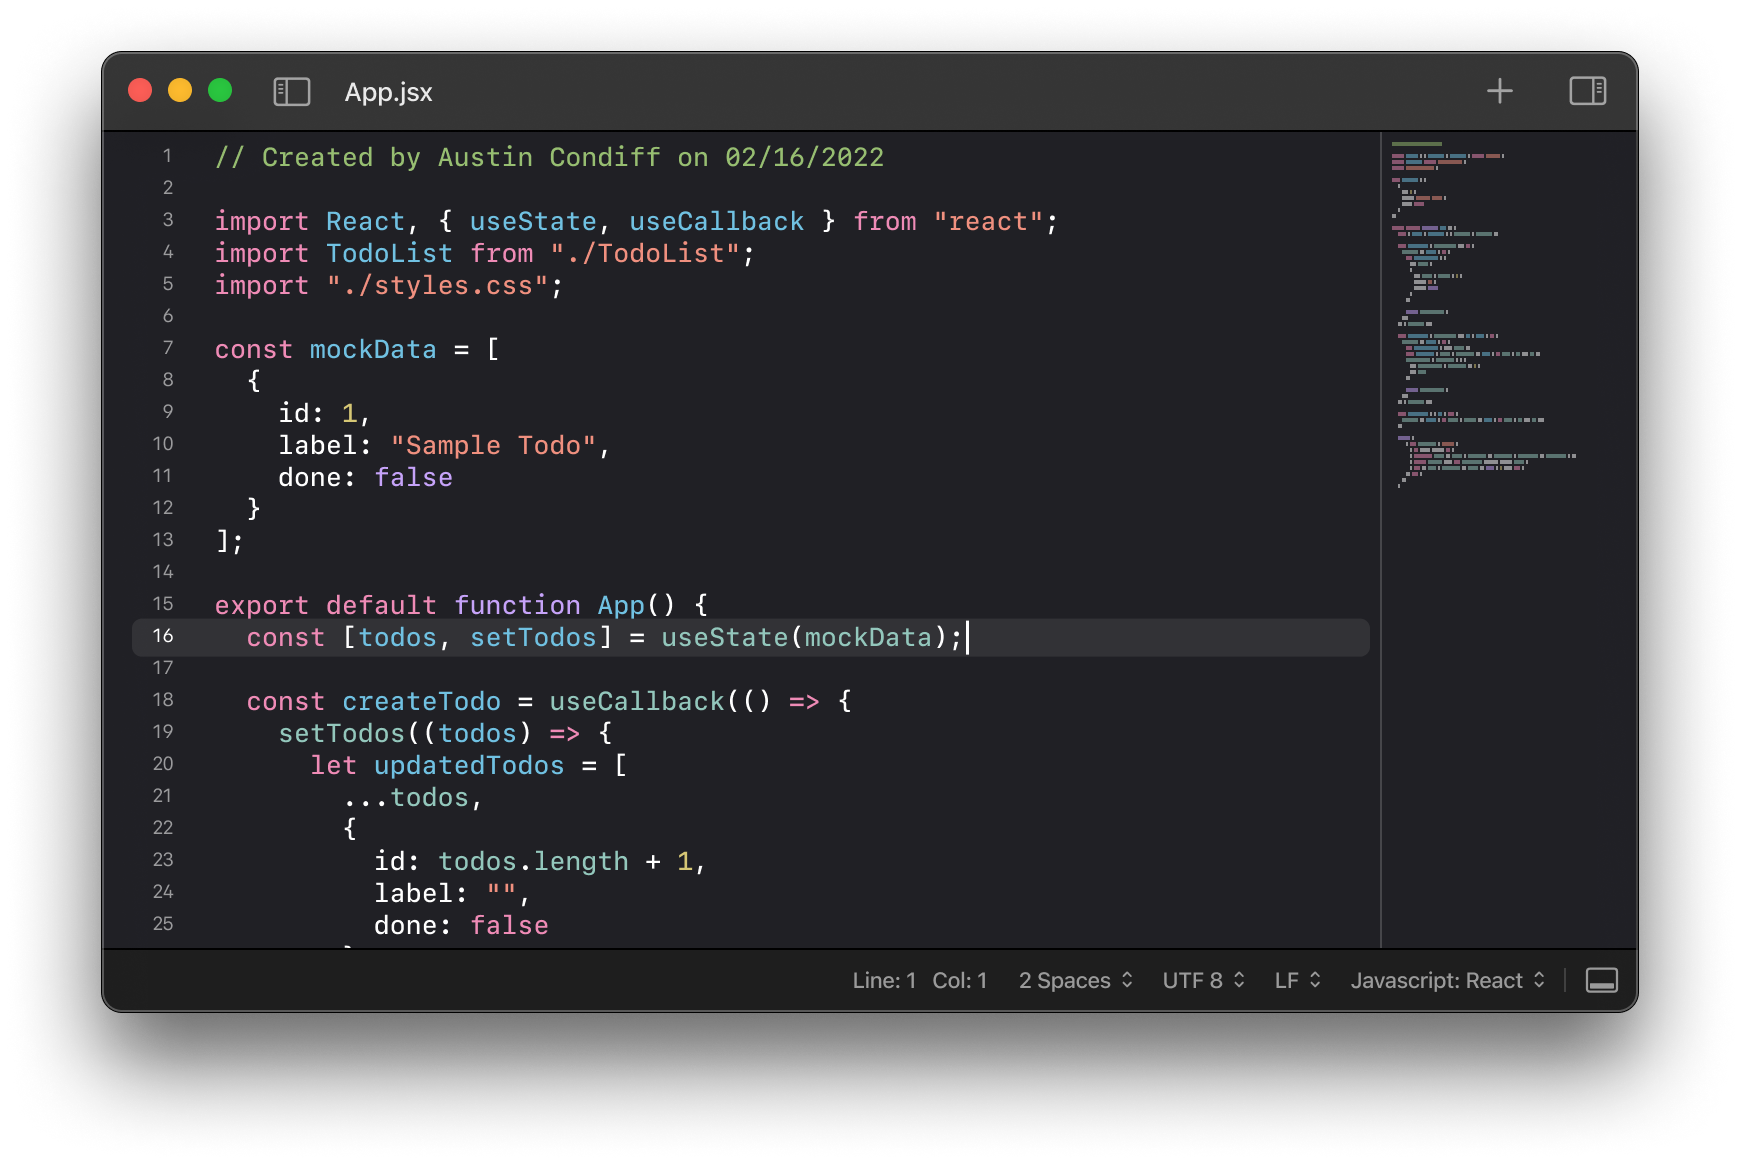Click 'export' keyword on line 15

click(262, 605)
